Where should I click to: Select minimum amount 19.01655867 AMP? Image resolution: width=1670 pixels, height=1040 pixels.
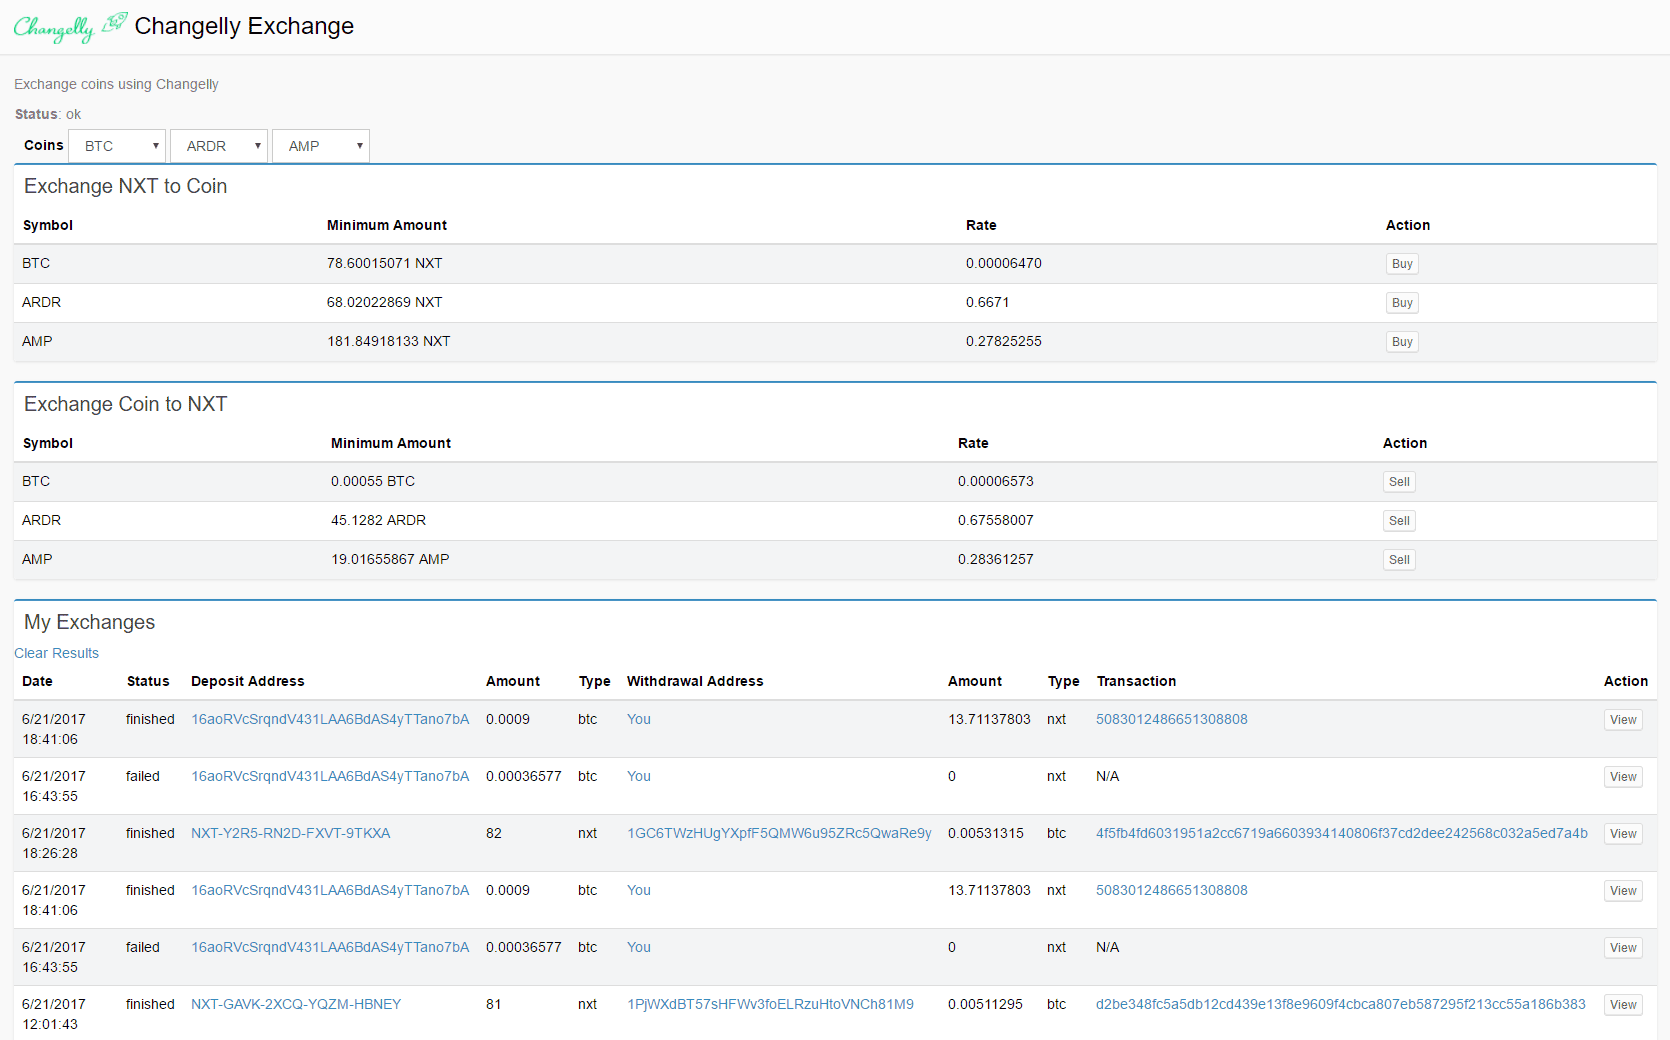[x=391, y=559]
